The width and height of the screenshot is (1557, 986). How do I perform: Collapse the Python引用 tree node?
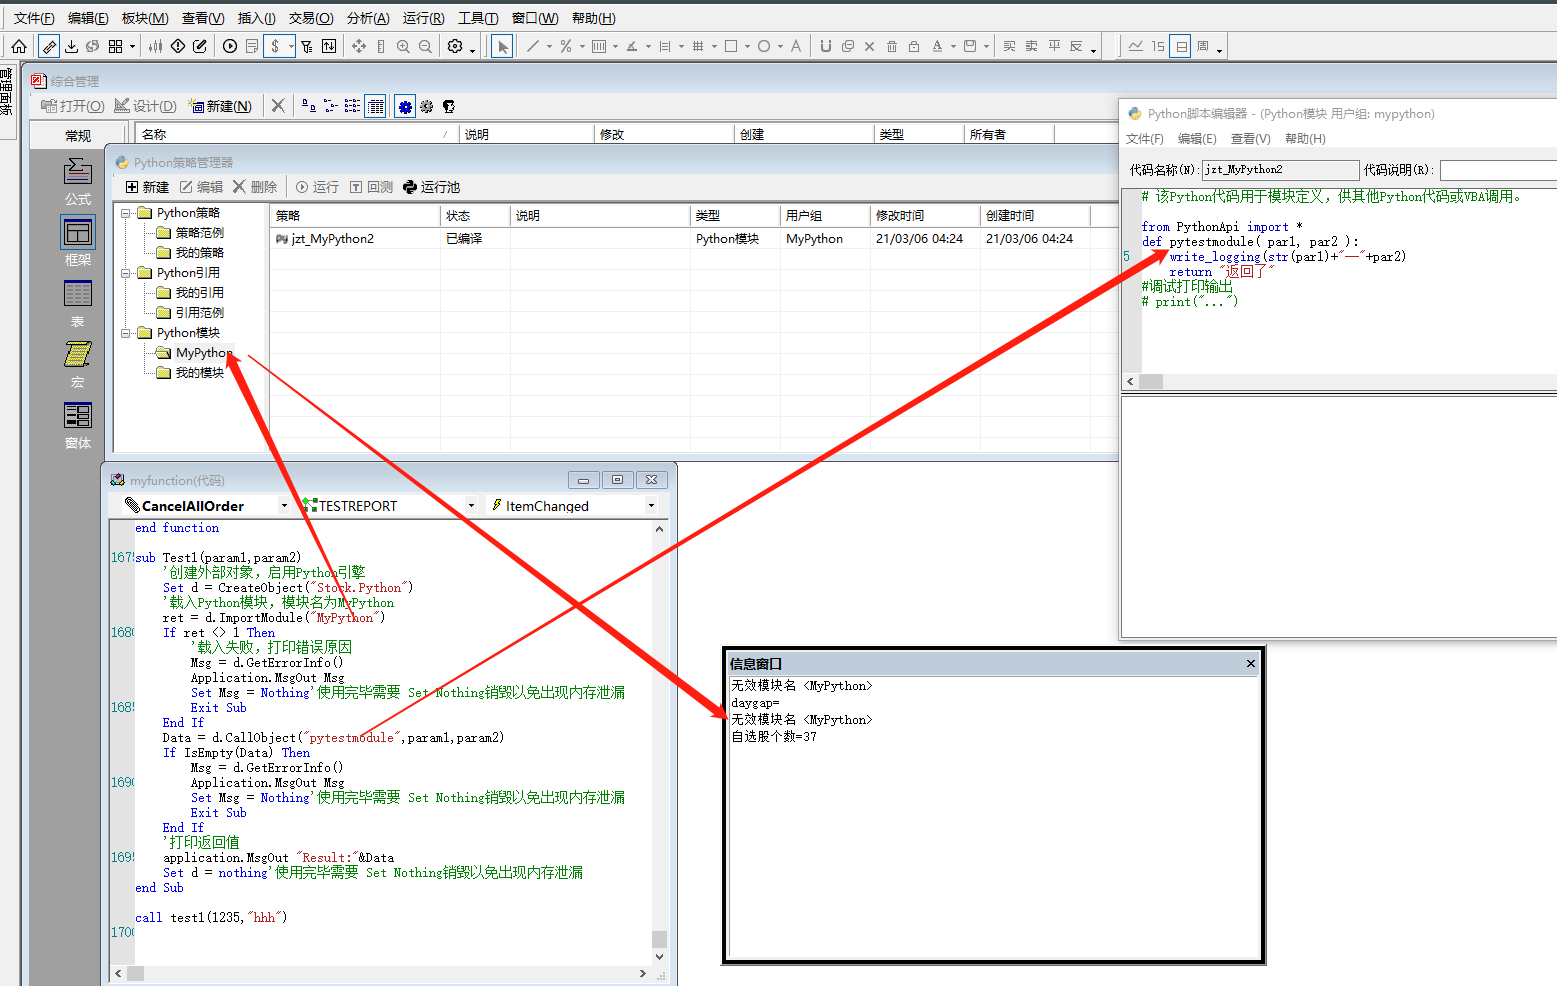[127, 273]
